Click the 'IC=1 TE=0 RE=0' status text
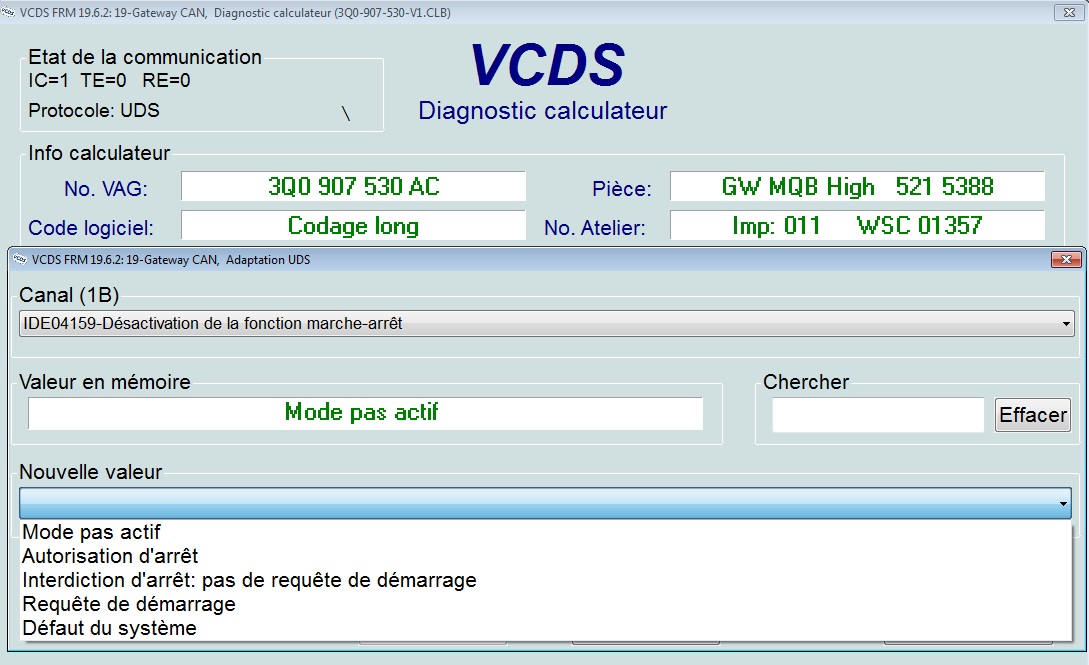 pyautogui.click(x=109, y=81)
